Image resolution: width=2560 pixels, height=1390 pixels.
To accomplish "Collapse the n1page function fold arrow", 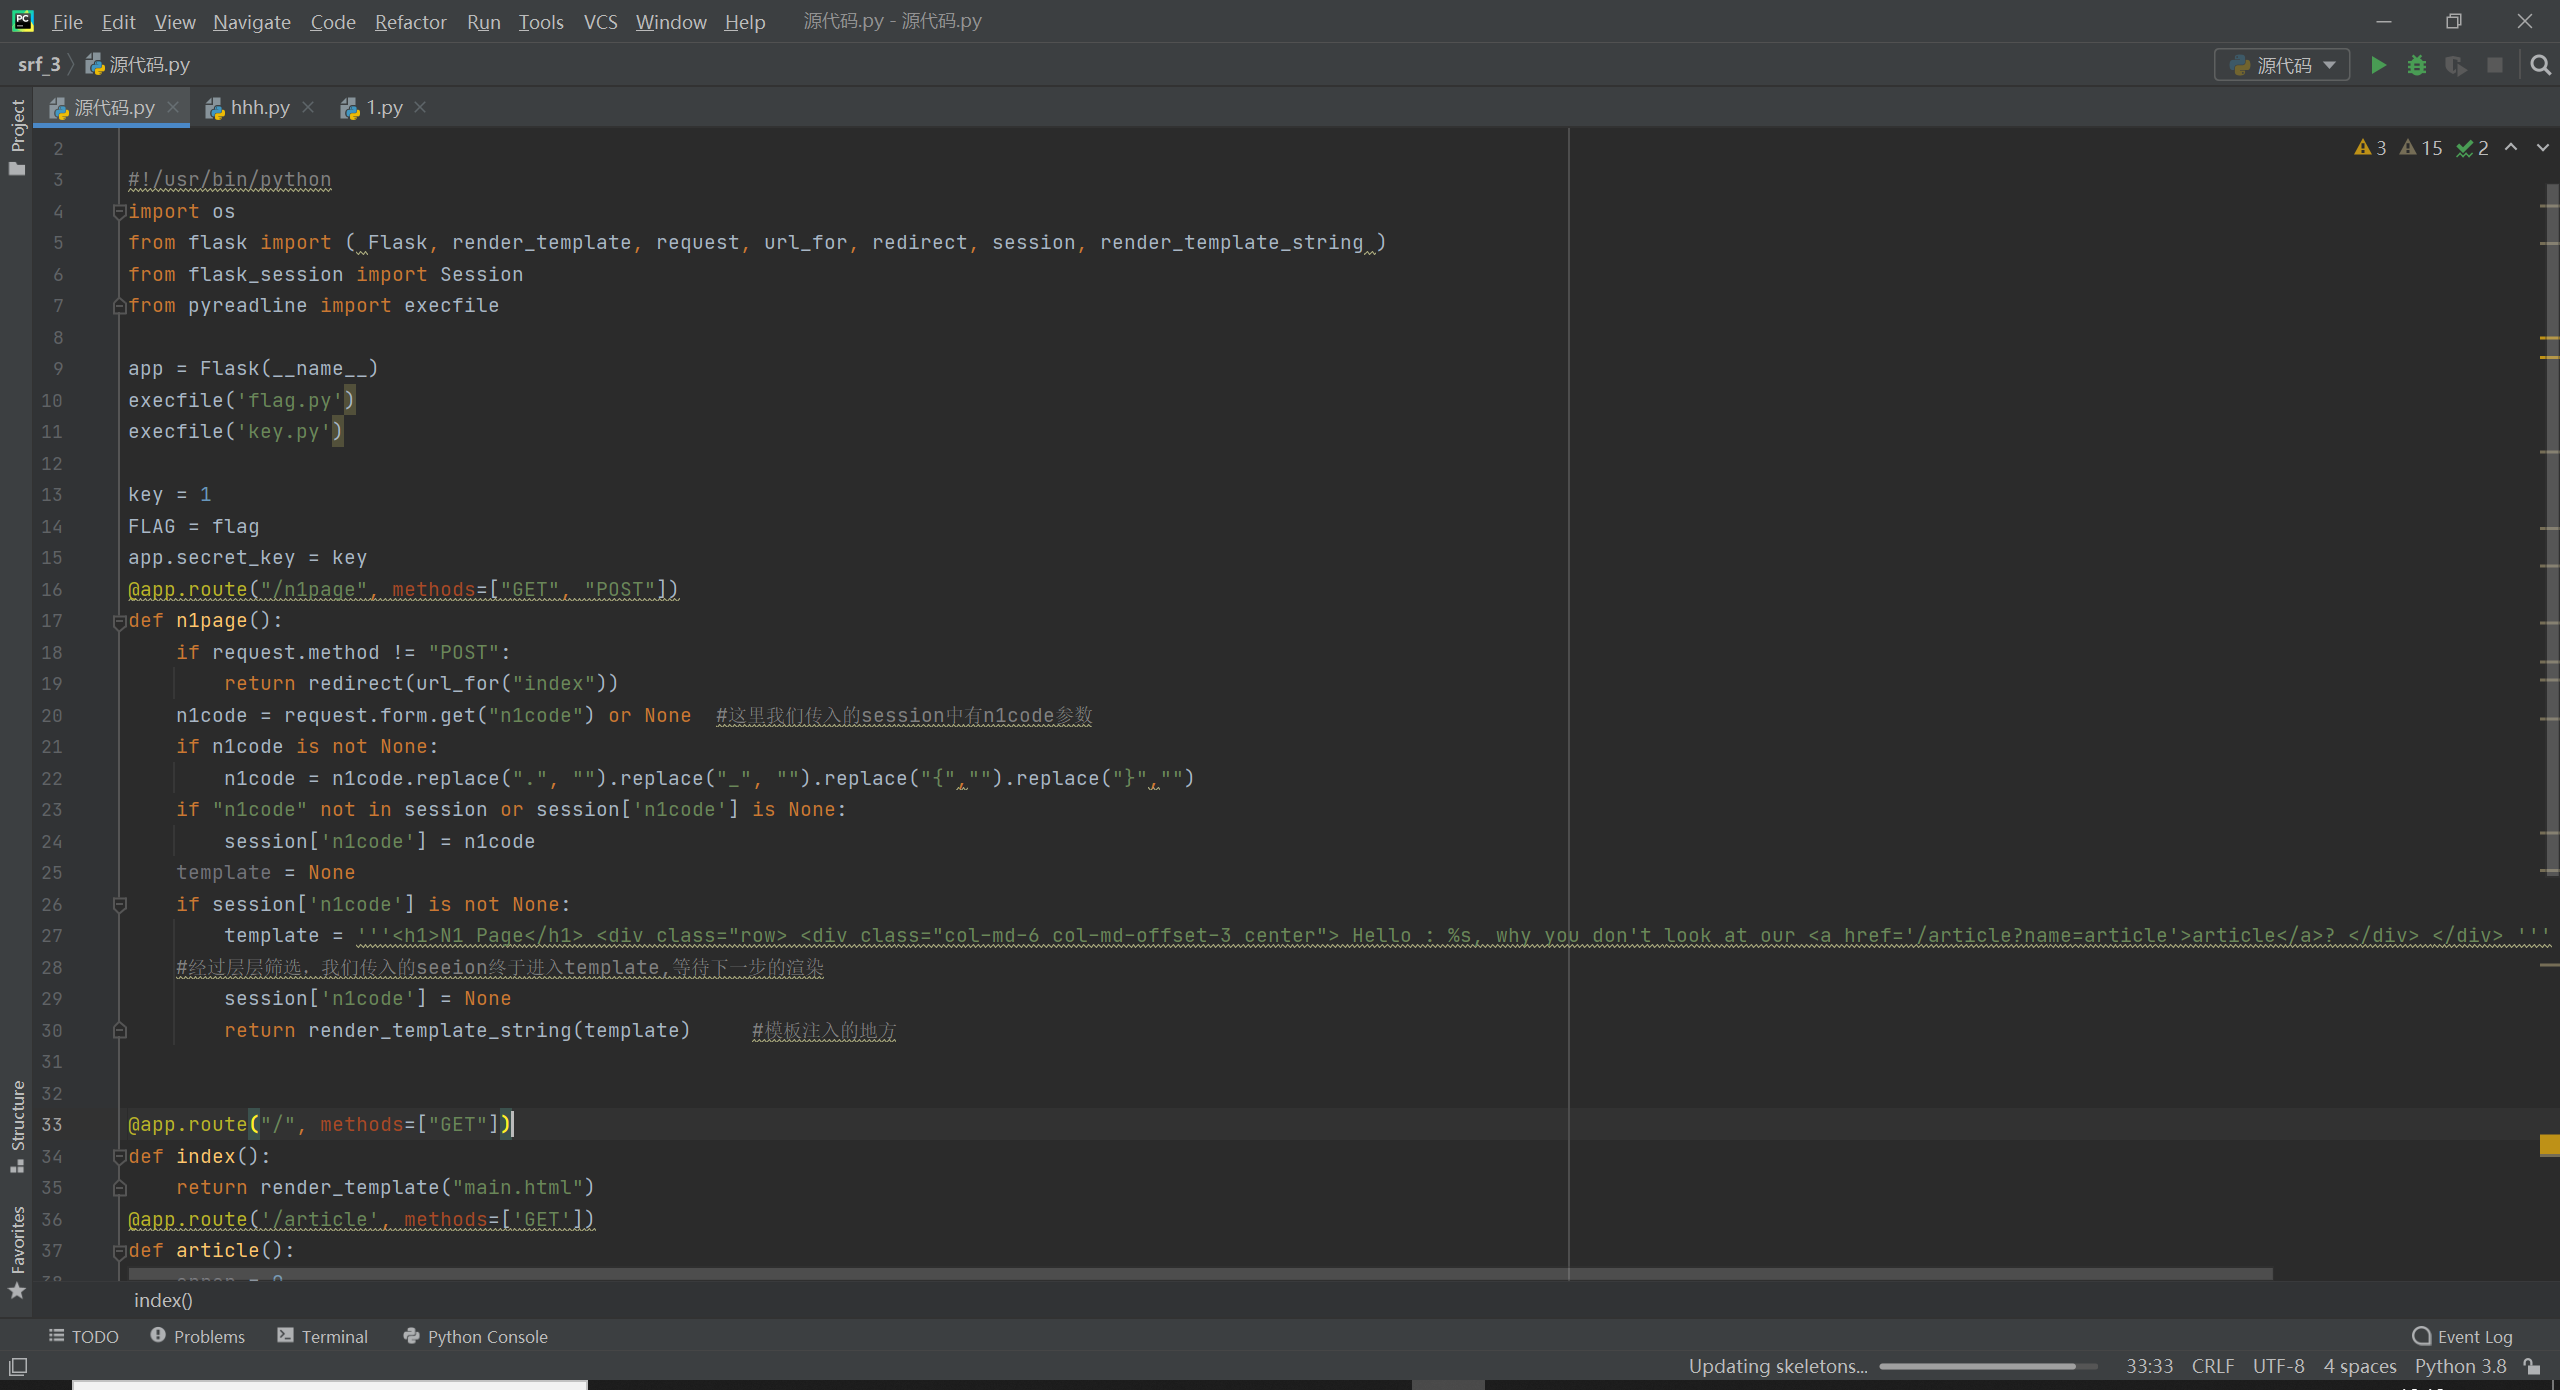I will click(x=120, y=621).
